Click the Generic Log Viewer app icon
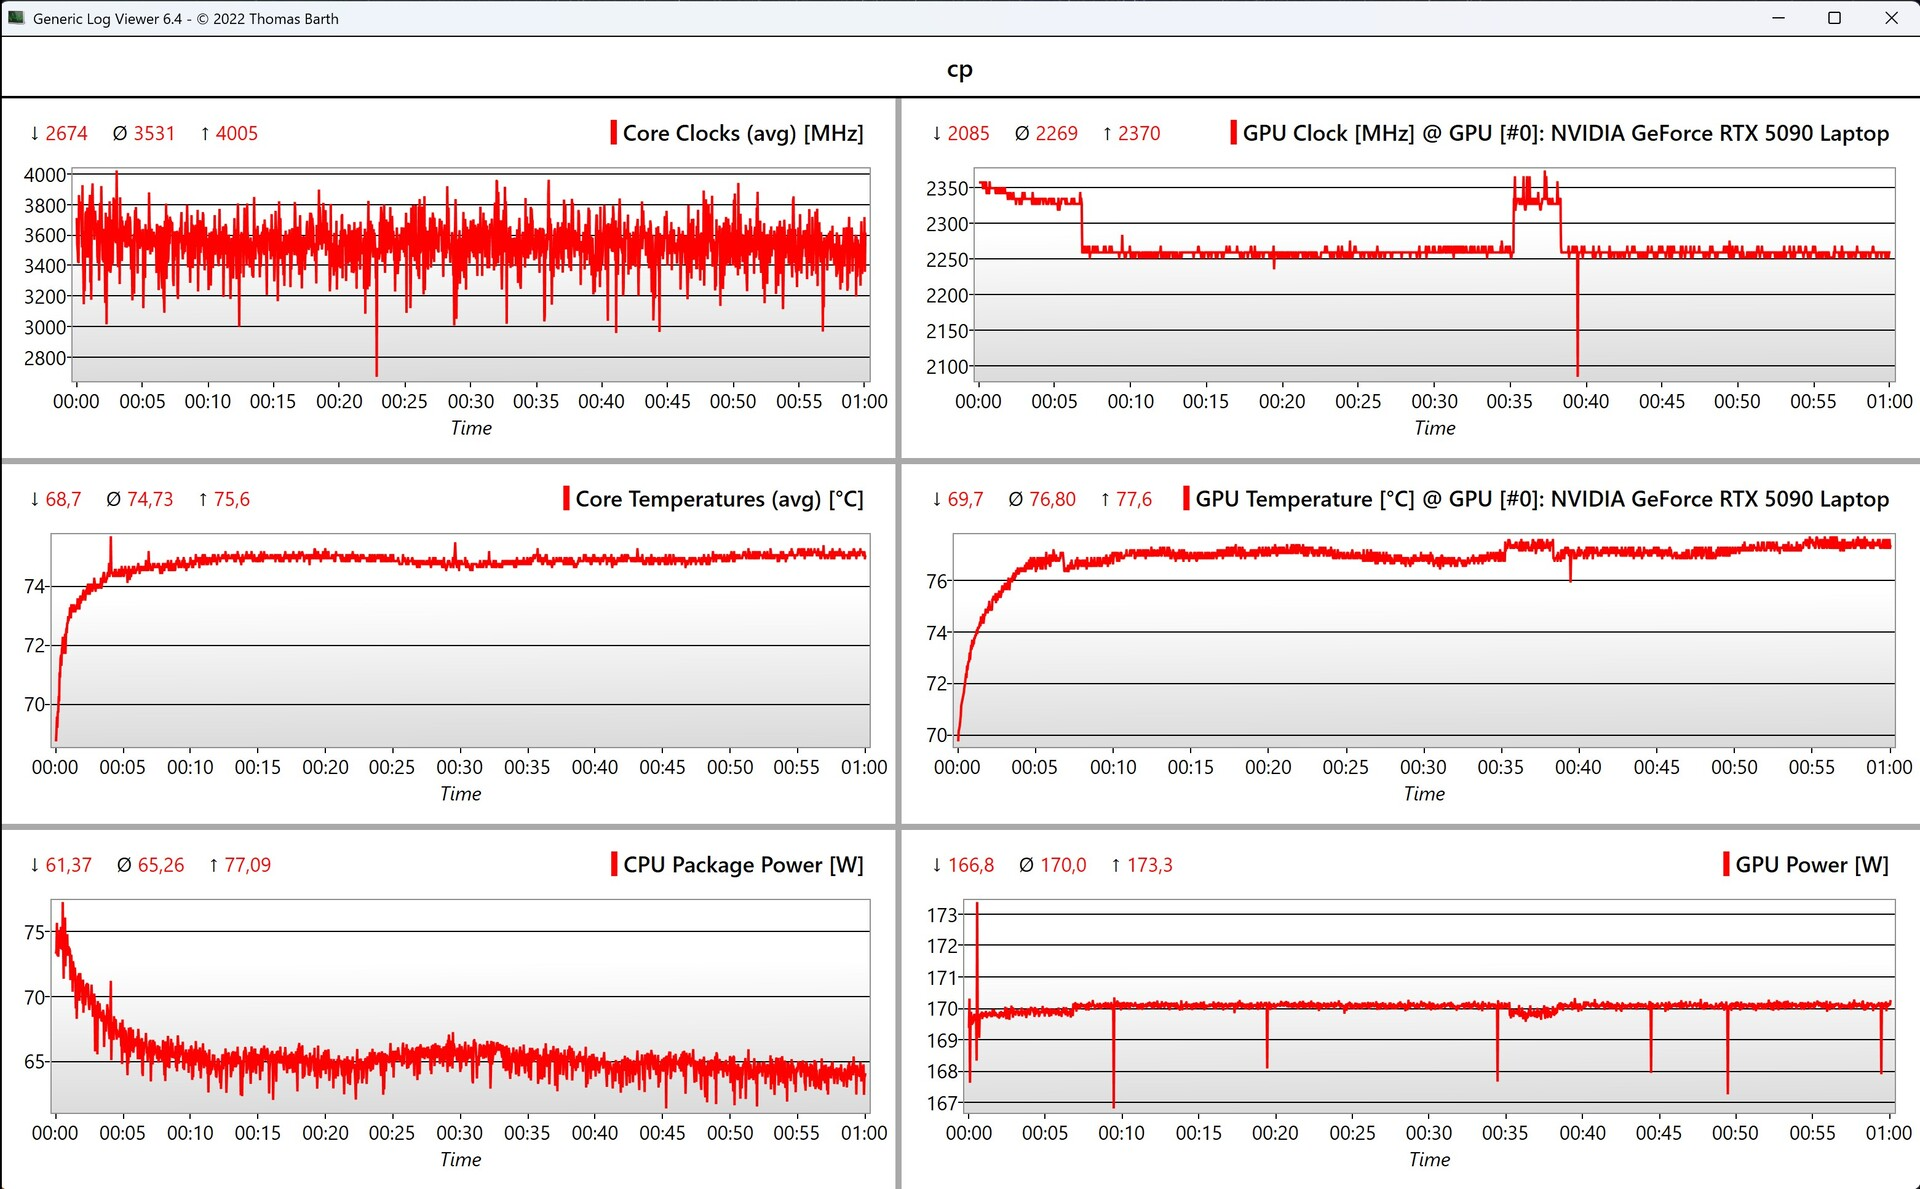Image resolution: width=1920 pixels, height=1189 pixels. [x=16, y=18]
